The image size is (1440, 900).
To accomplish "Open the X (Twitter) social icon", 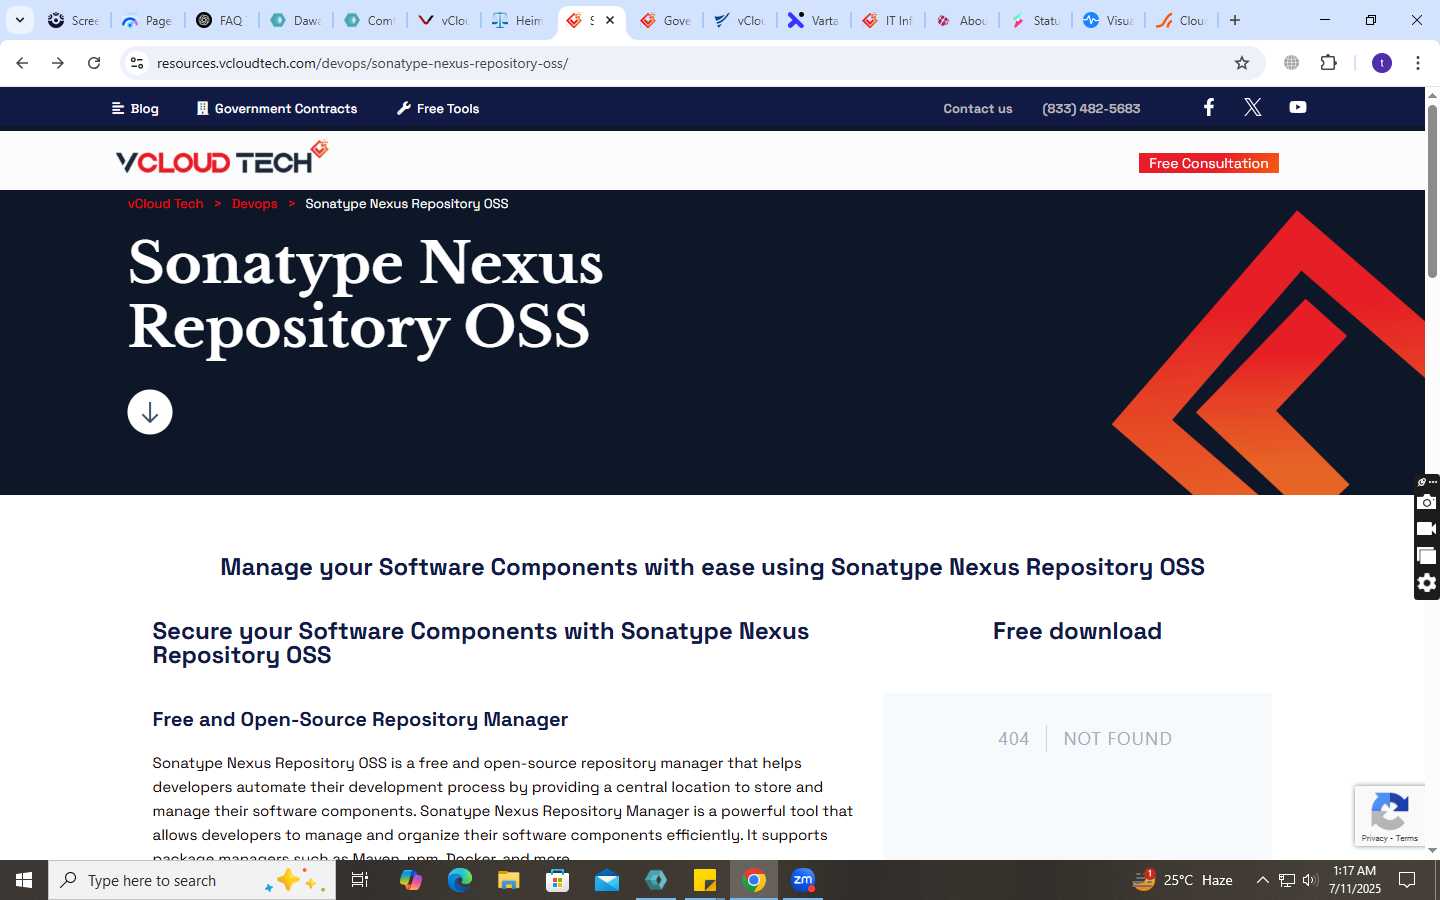I will [1253, 107].
